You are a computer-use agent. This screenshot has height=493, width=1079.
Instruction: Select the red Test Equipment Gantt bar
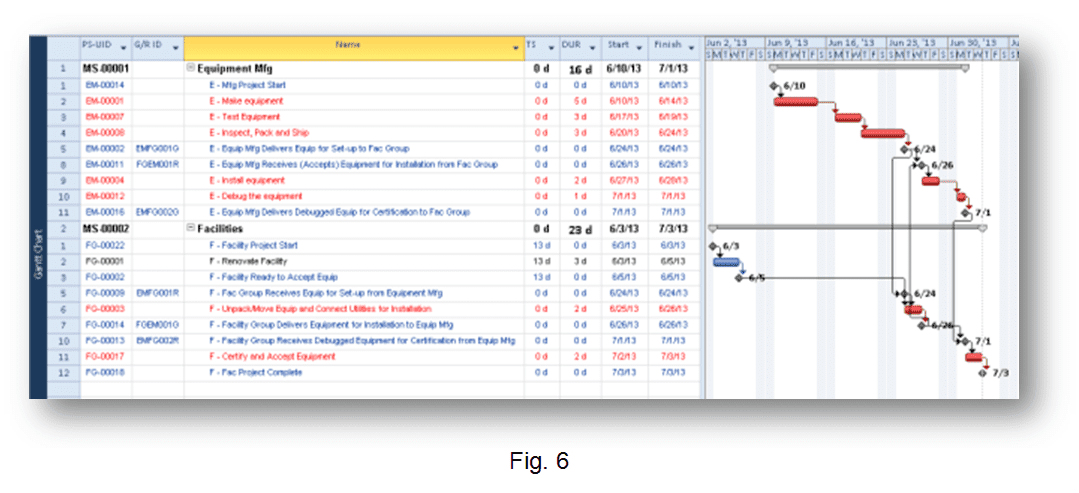(x=848, y=117)
